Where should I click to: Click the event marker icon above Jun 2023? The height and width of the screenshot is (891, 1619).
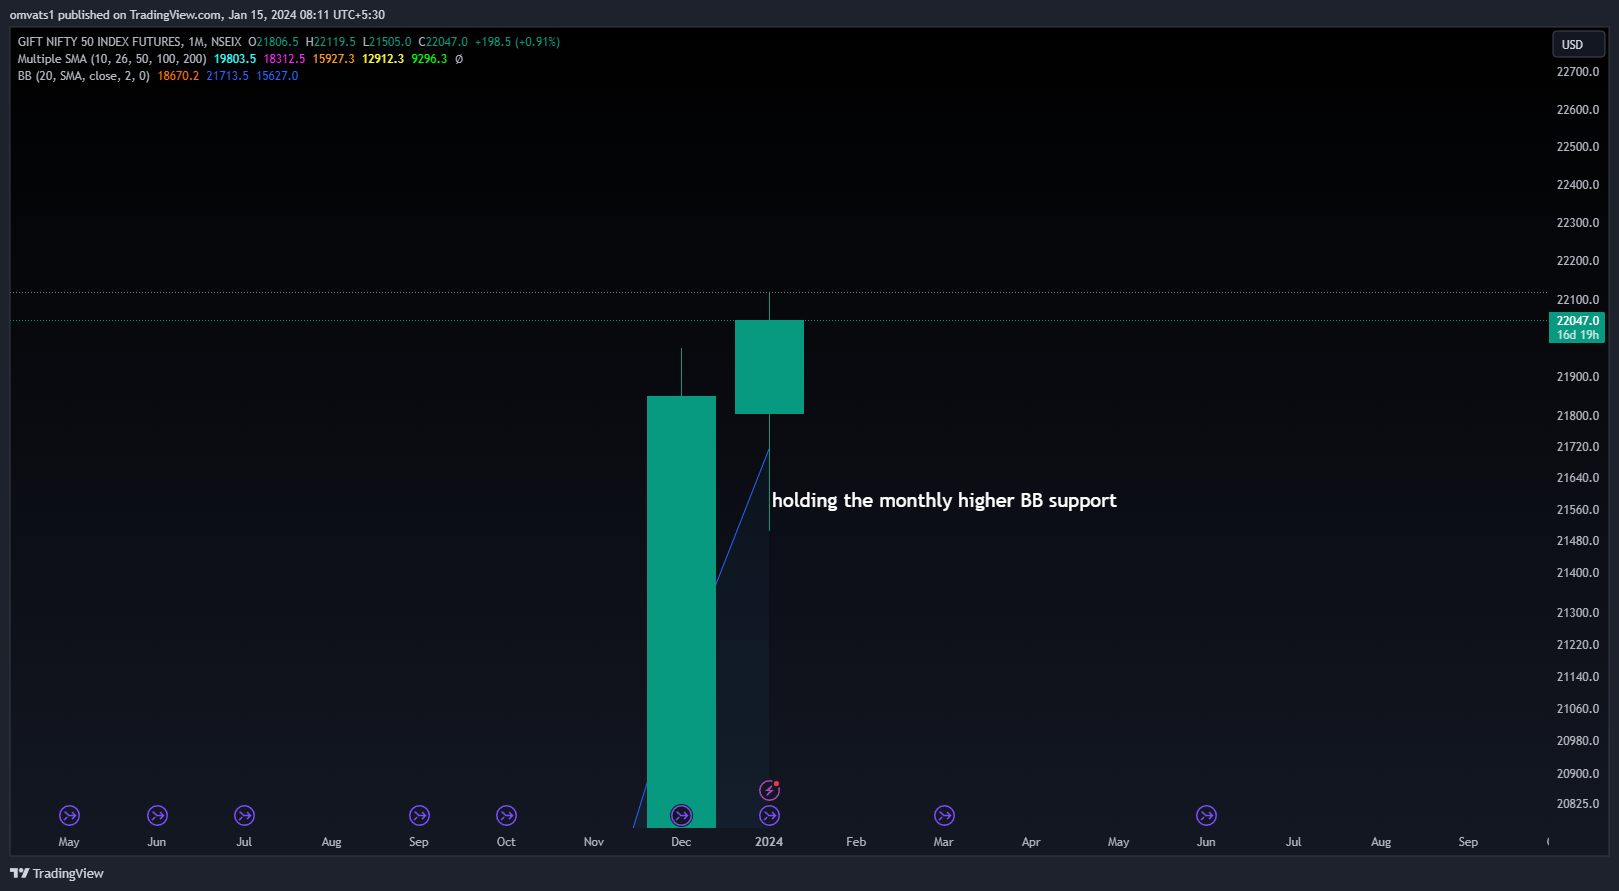(x=157, y=816)
